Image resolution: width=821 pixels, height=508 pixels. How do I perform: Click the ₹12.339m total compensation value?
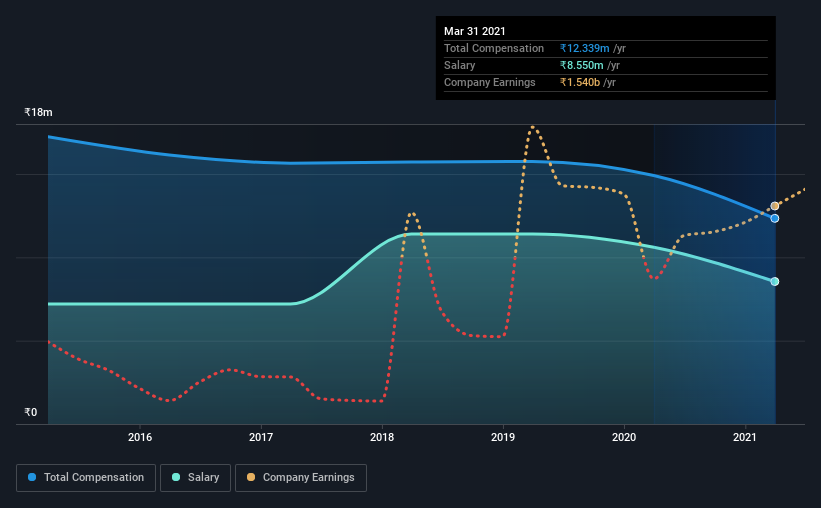584,49
